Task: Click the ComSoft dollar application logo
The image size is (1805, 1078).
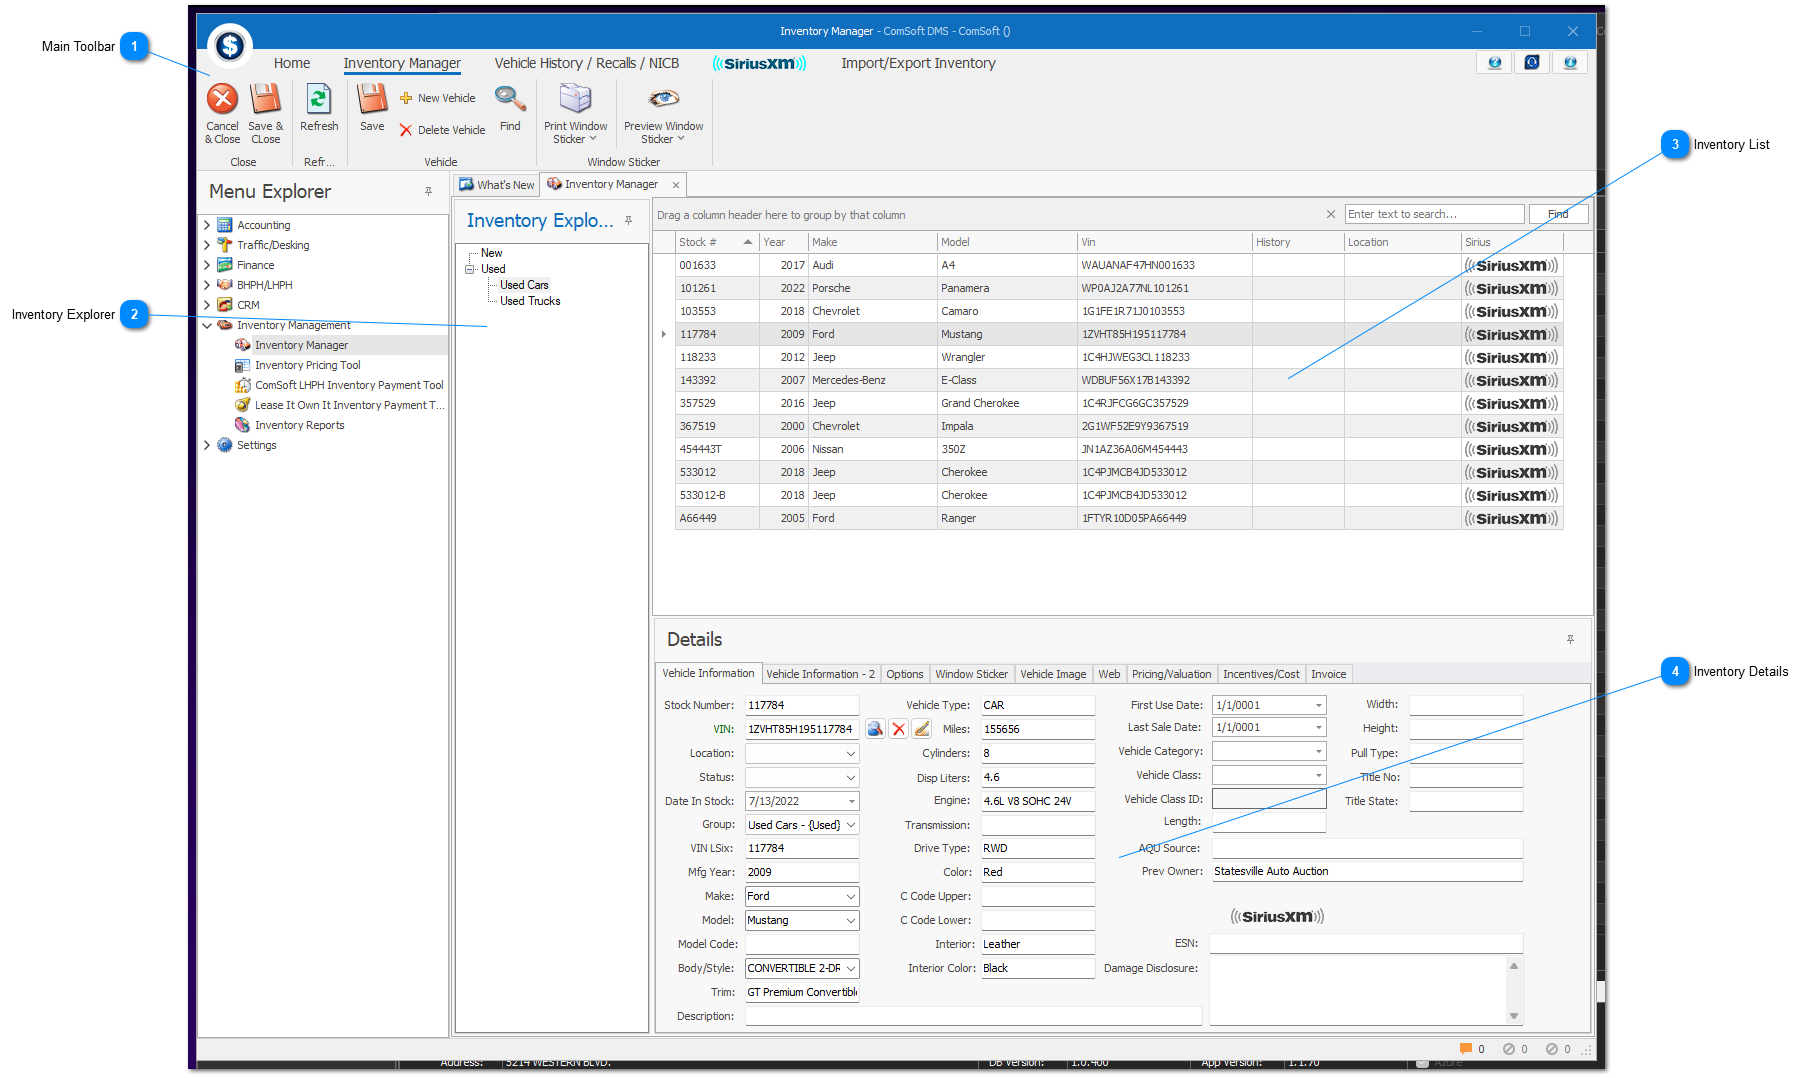Action: [x=230, y=45]
